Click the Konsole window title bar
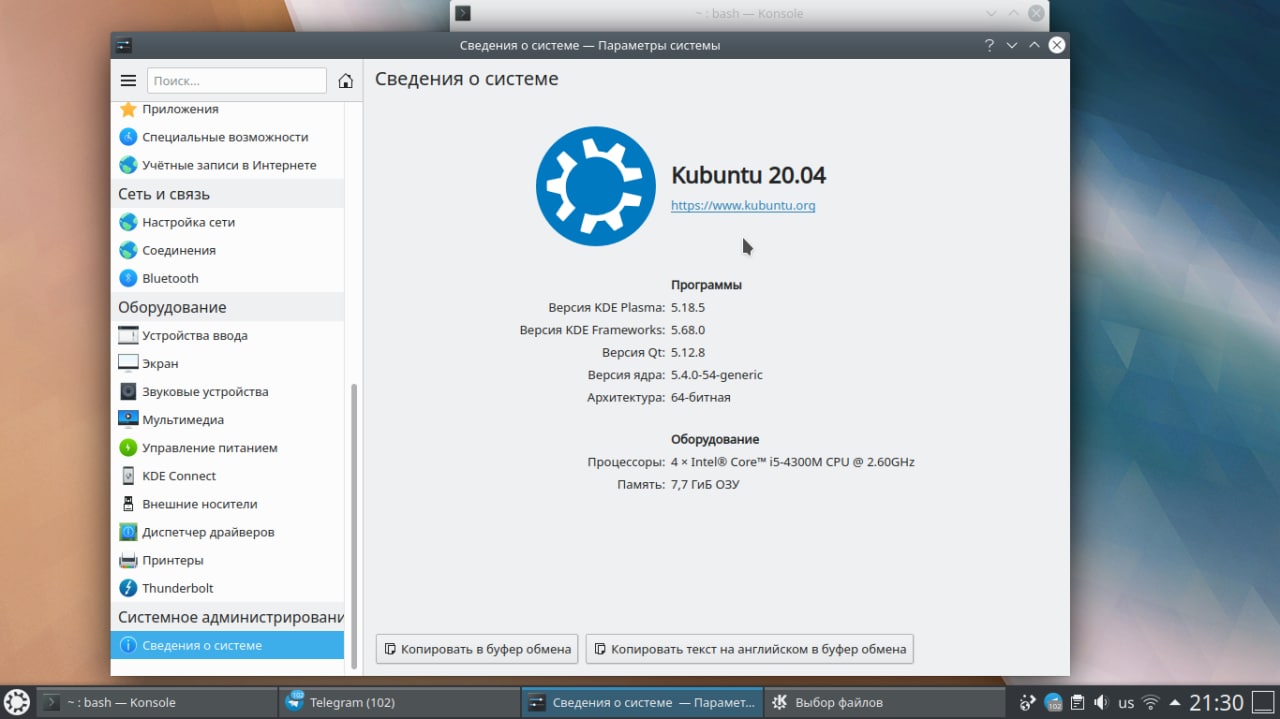Image resolution: width=1280 pixels, height=719 pixels. [749, 14]
